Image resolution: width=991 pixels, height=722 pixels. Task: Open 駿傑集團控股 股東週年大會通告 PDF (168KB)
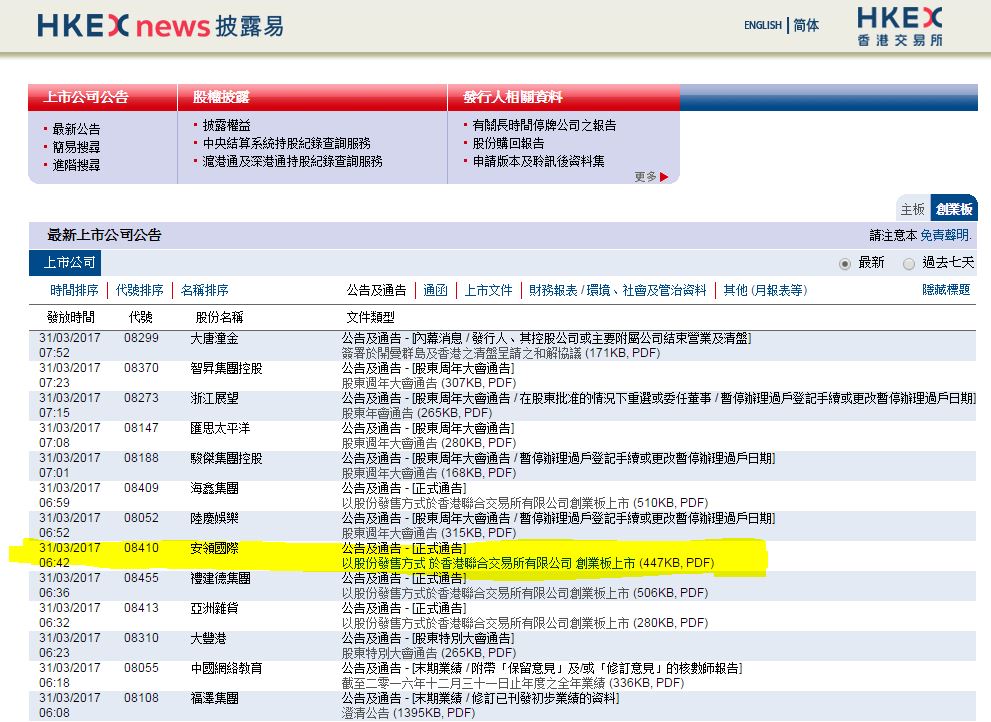429,473
